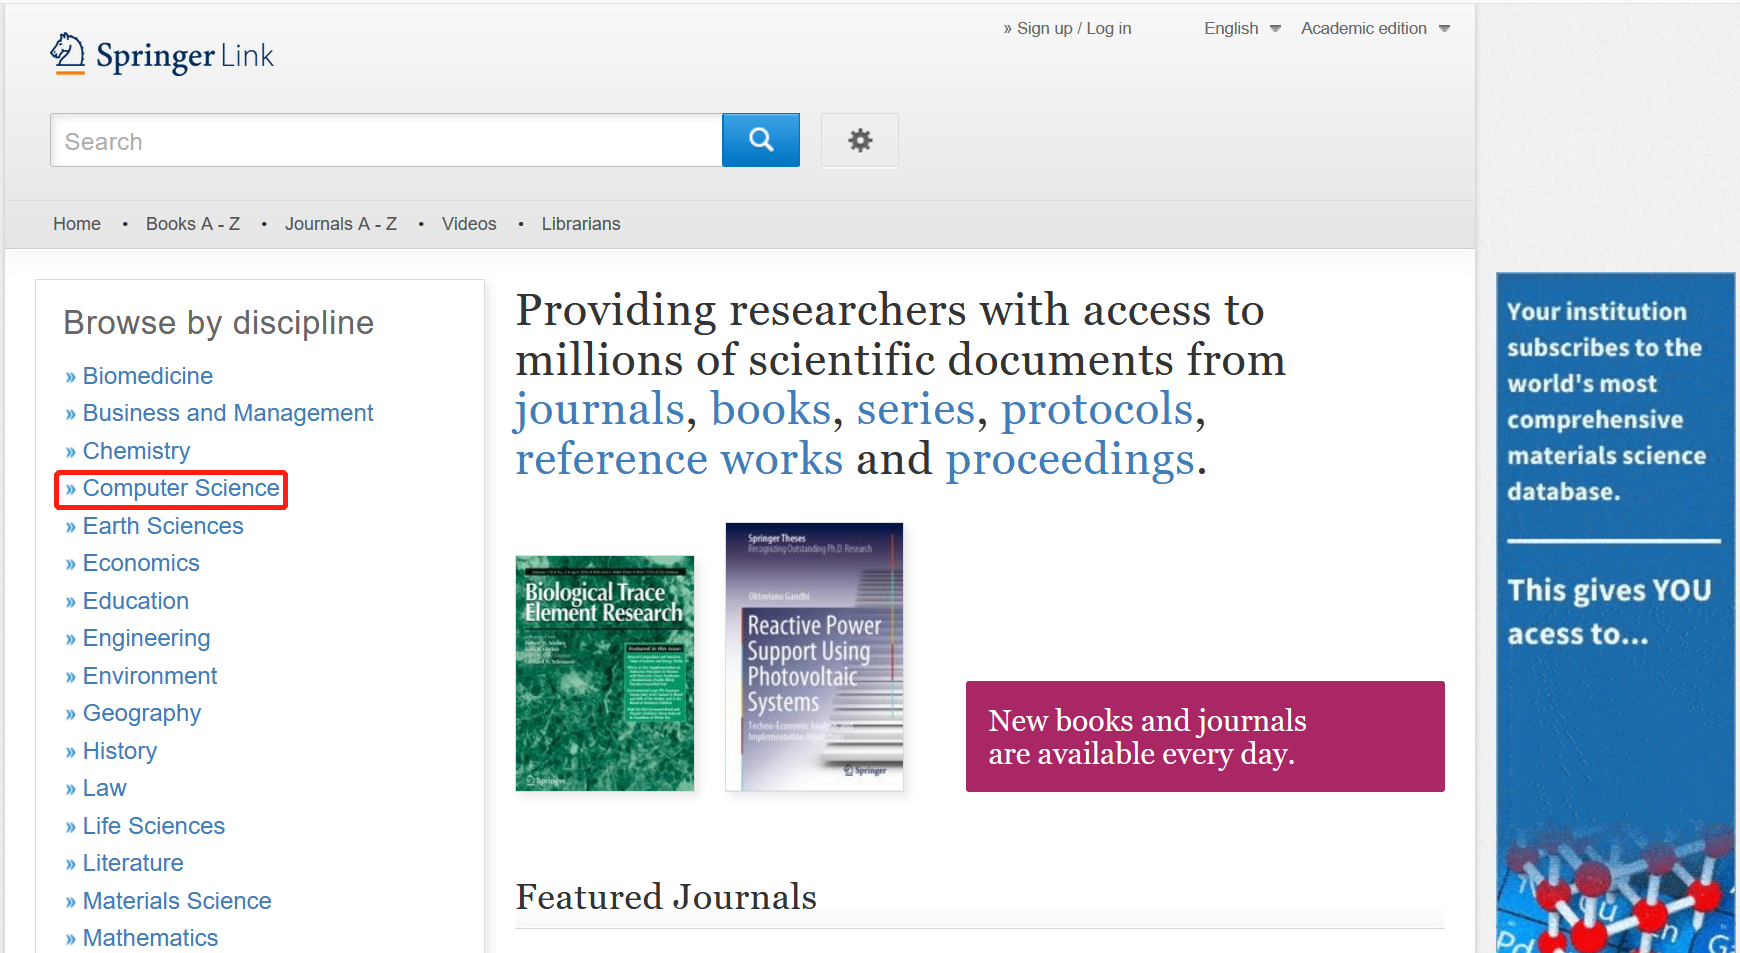
Task: Follow the 'books' link in headline
Action: tap(771, 410)
